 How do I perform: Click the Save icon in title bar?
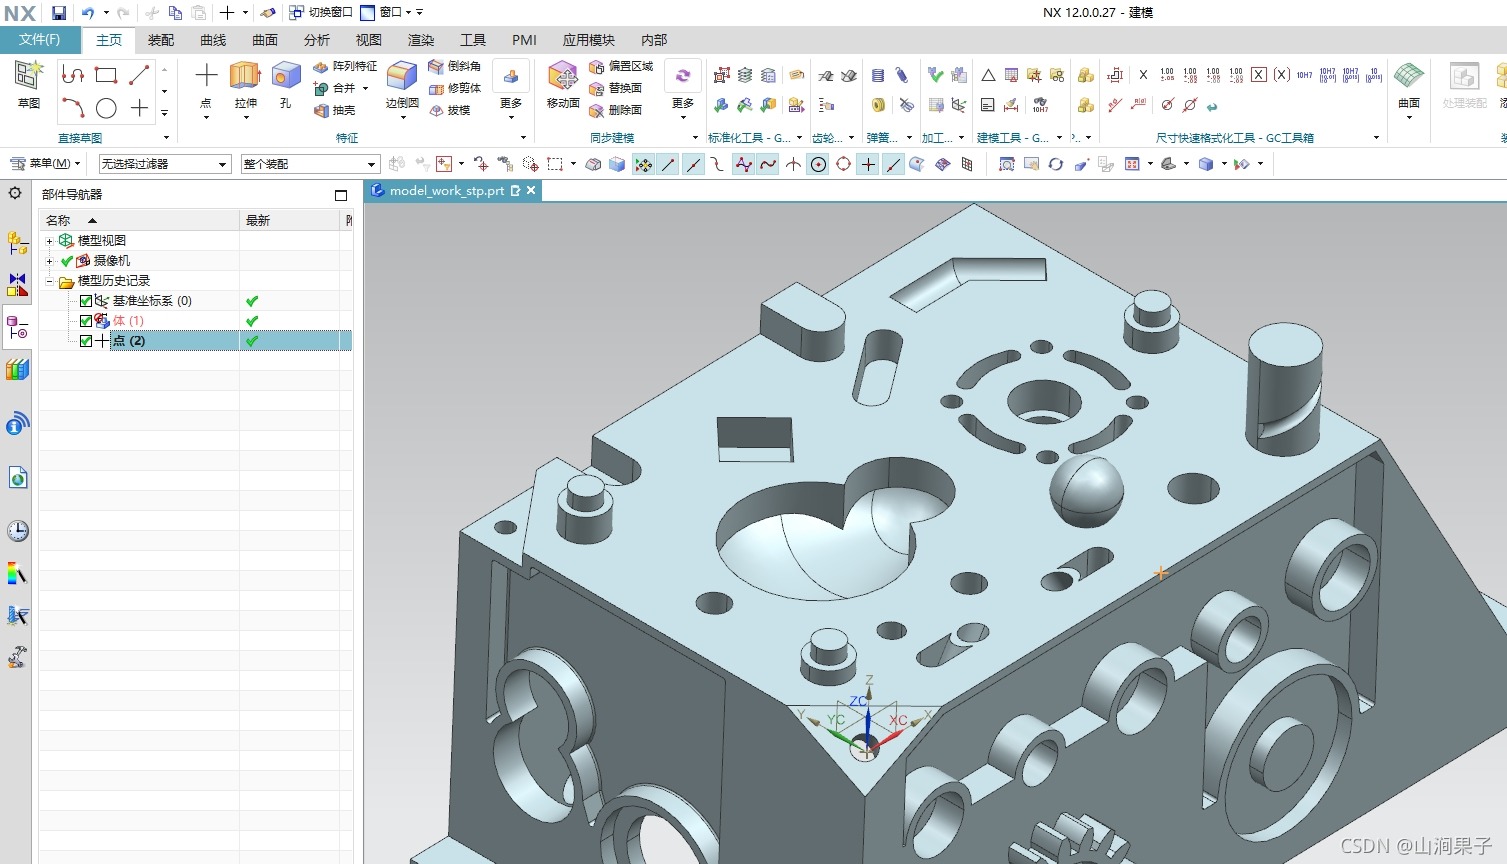[59, 13]
